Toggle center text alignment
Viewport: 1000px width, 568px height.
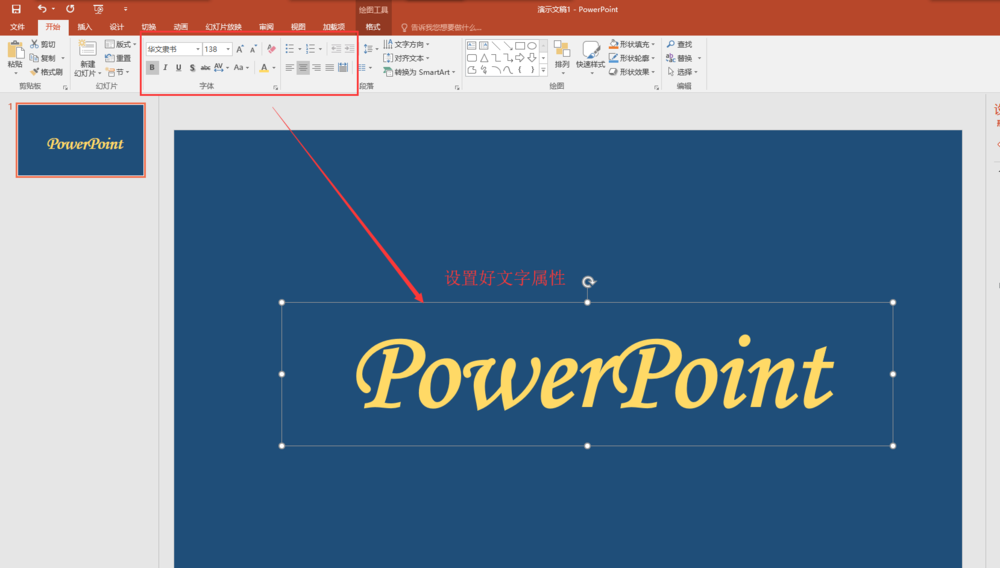pyautogui.click(x=303, y=68)
